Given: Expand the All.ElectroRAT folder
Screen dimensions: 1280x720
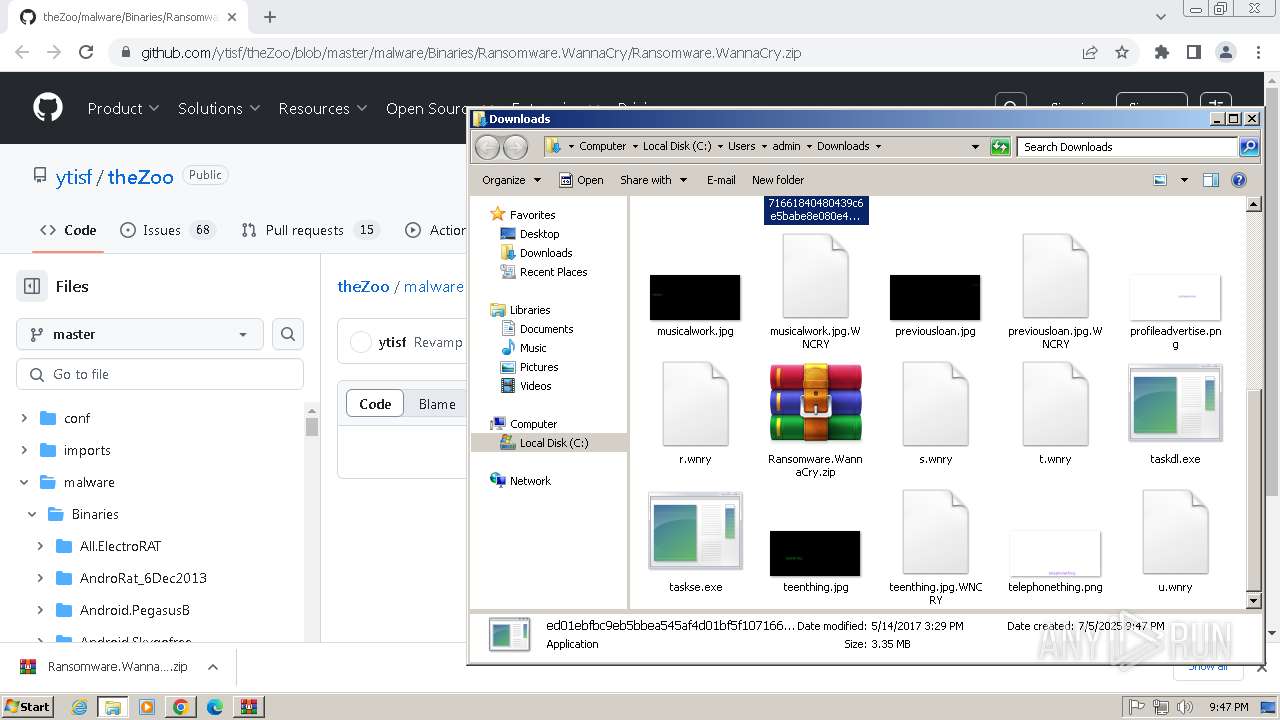Looking at the screenshot, I should (40, 546).
